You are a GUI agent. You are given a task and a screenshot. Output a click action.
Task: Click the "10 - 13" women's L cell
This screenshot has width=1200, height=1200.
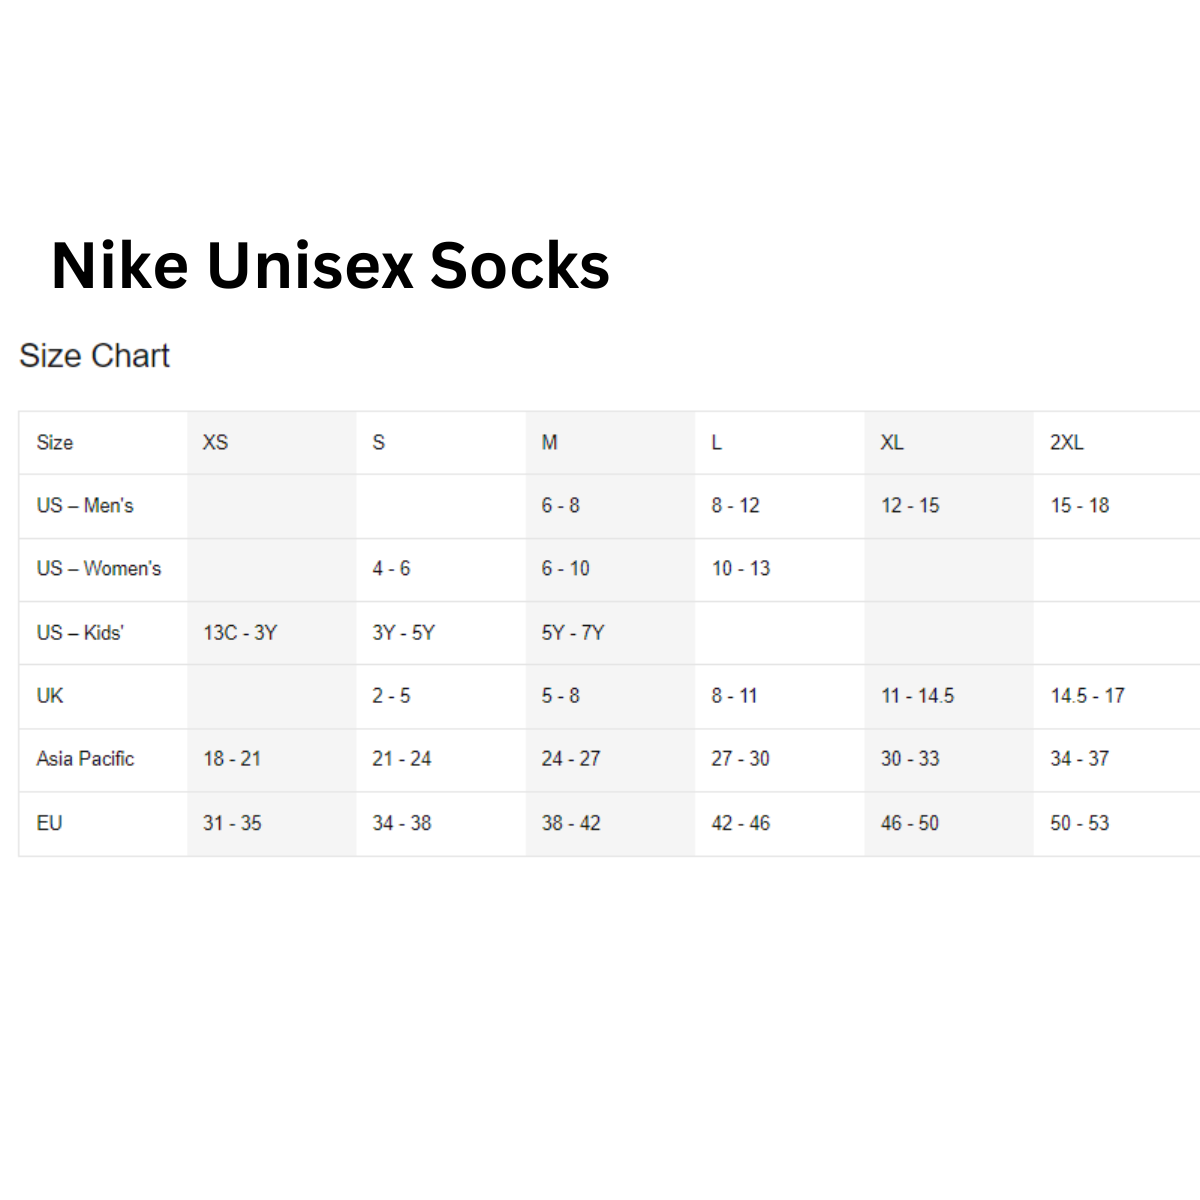coord(741,569)
